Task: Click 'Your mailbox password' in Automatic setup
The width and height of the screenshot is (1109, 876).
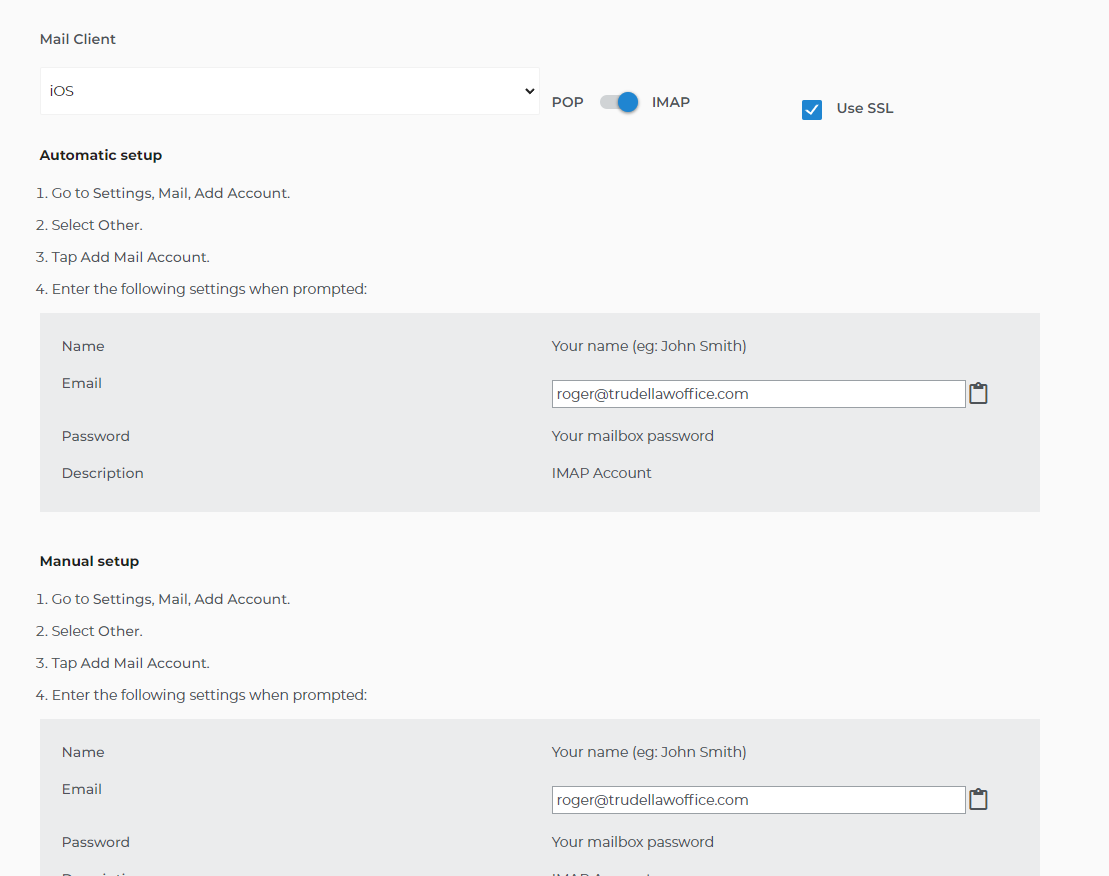Action: coord(632,436)
